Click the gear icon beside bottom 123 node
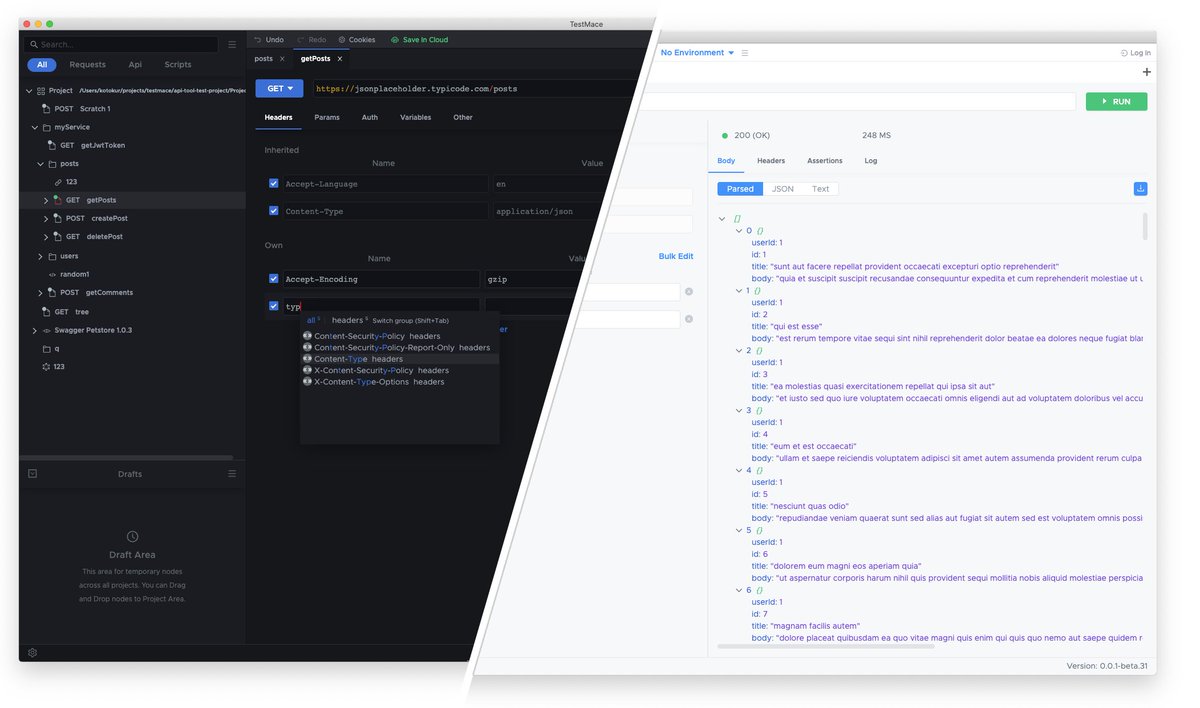 coord(46,367)
